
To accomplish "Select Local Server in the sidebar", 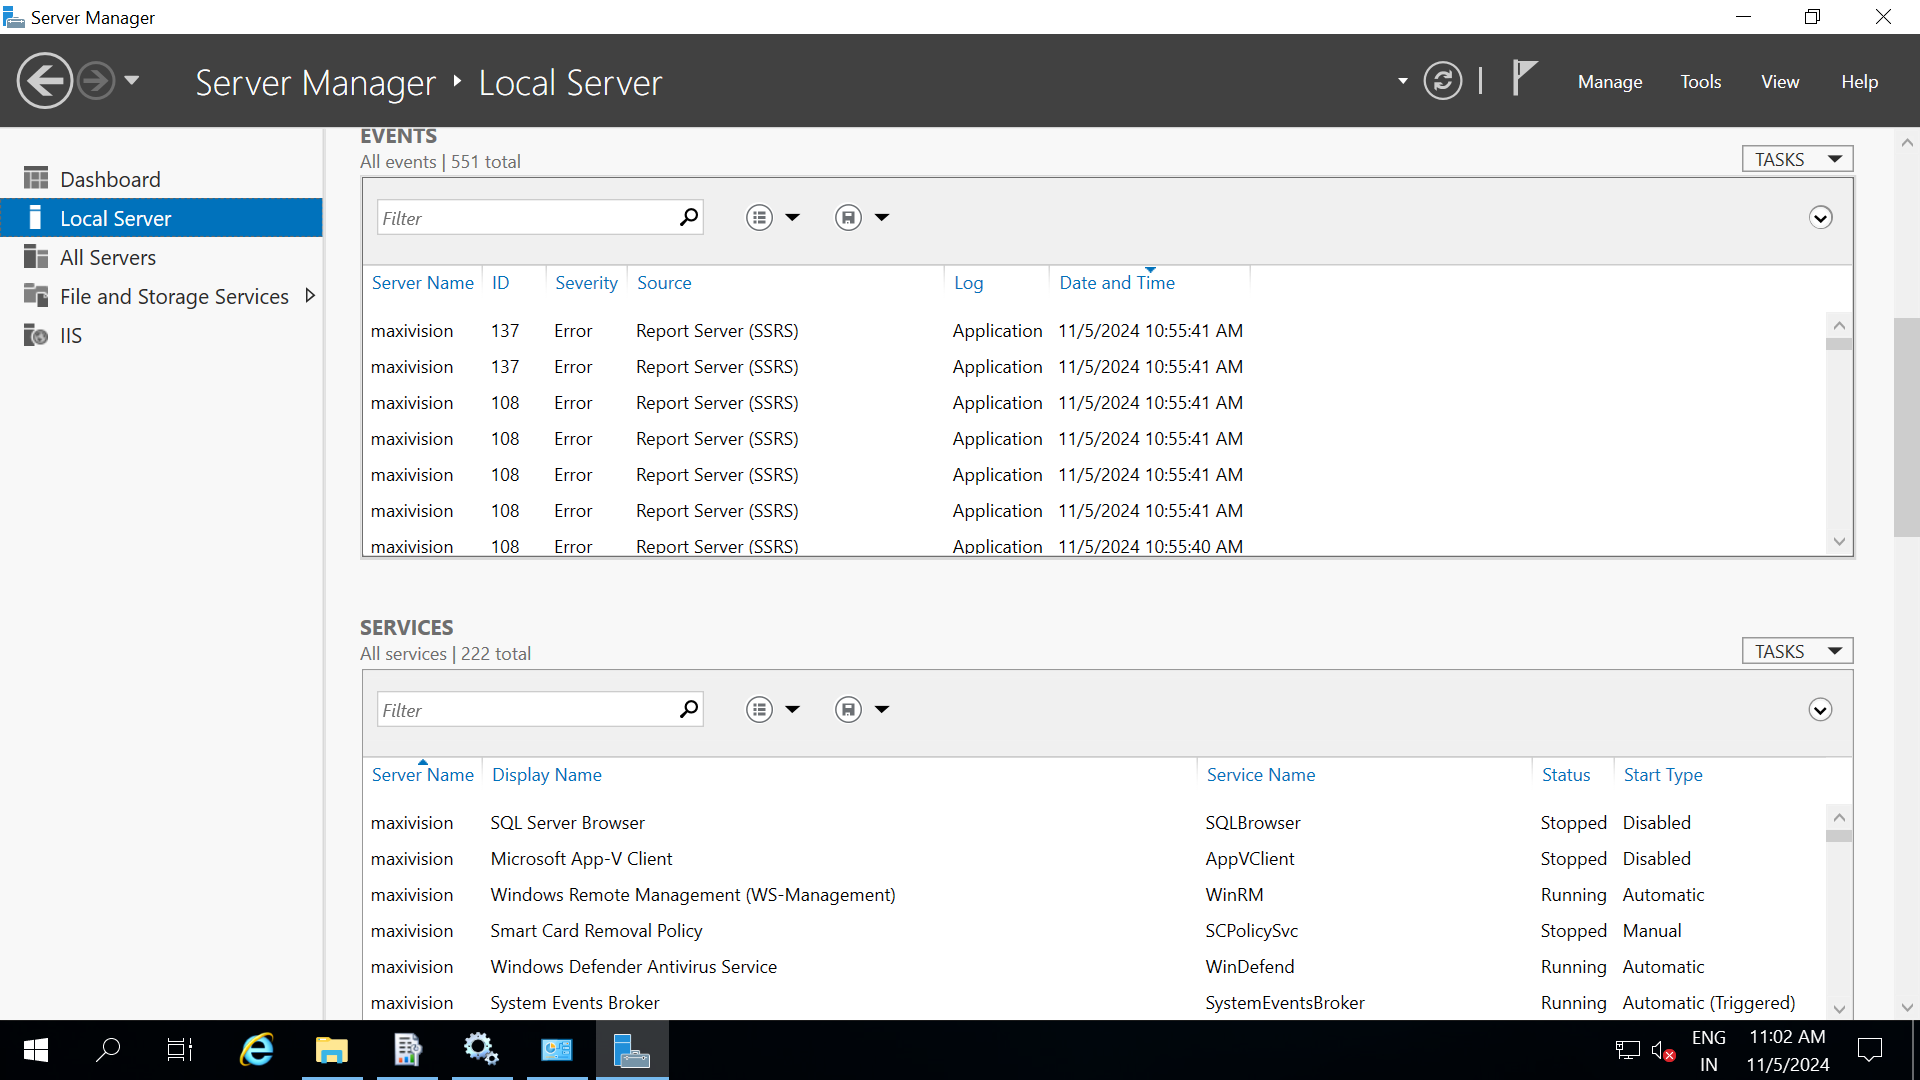I will pyautogui.click(x=161, y=218).
